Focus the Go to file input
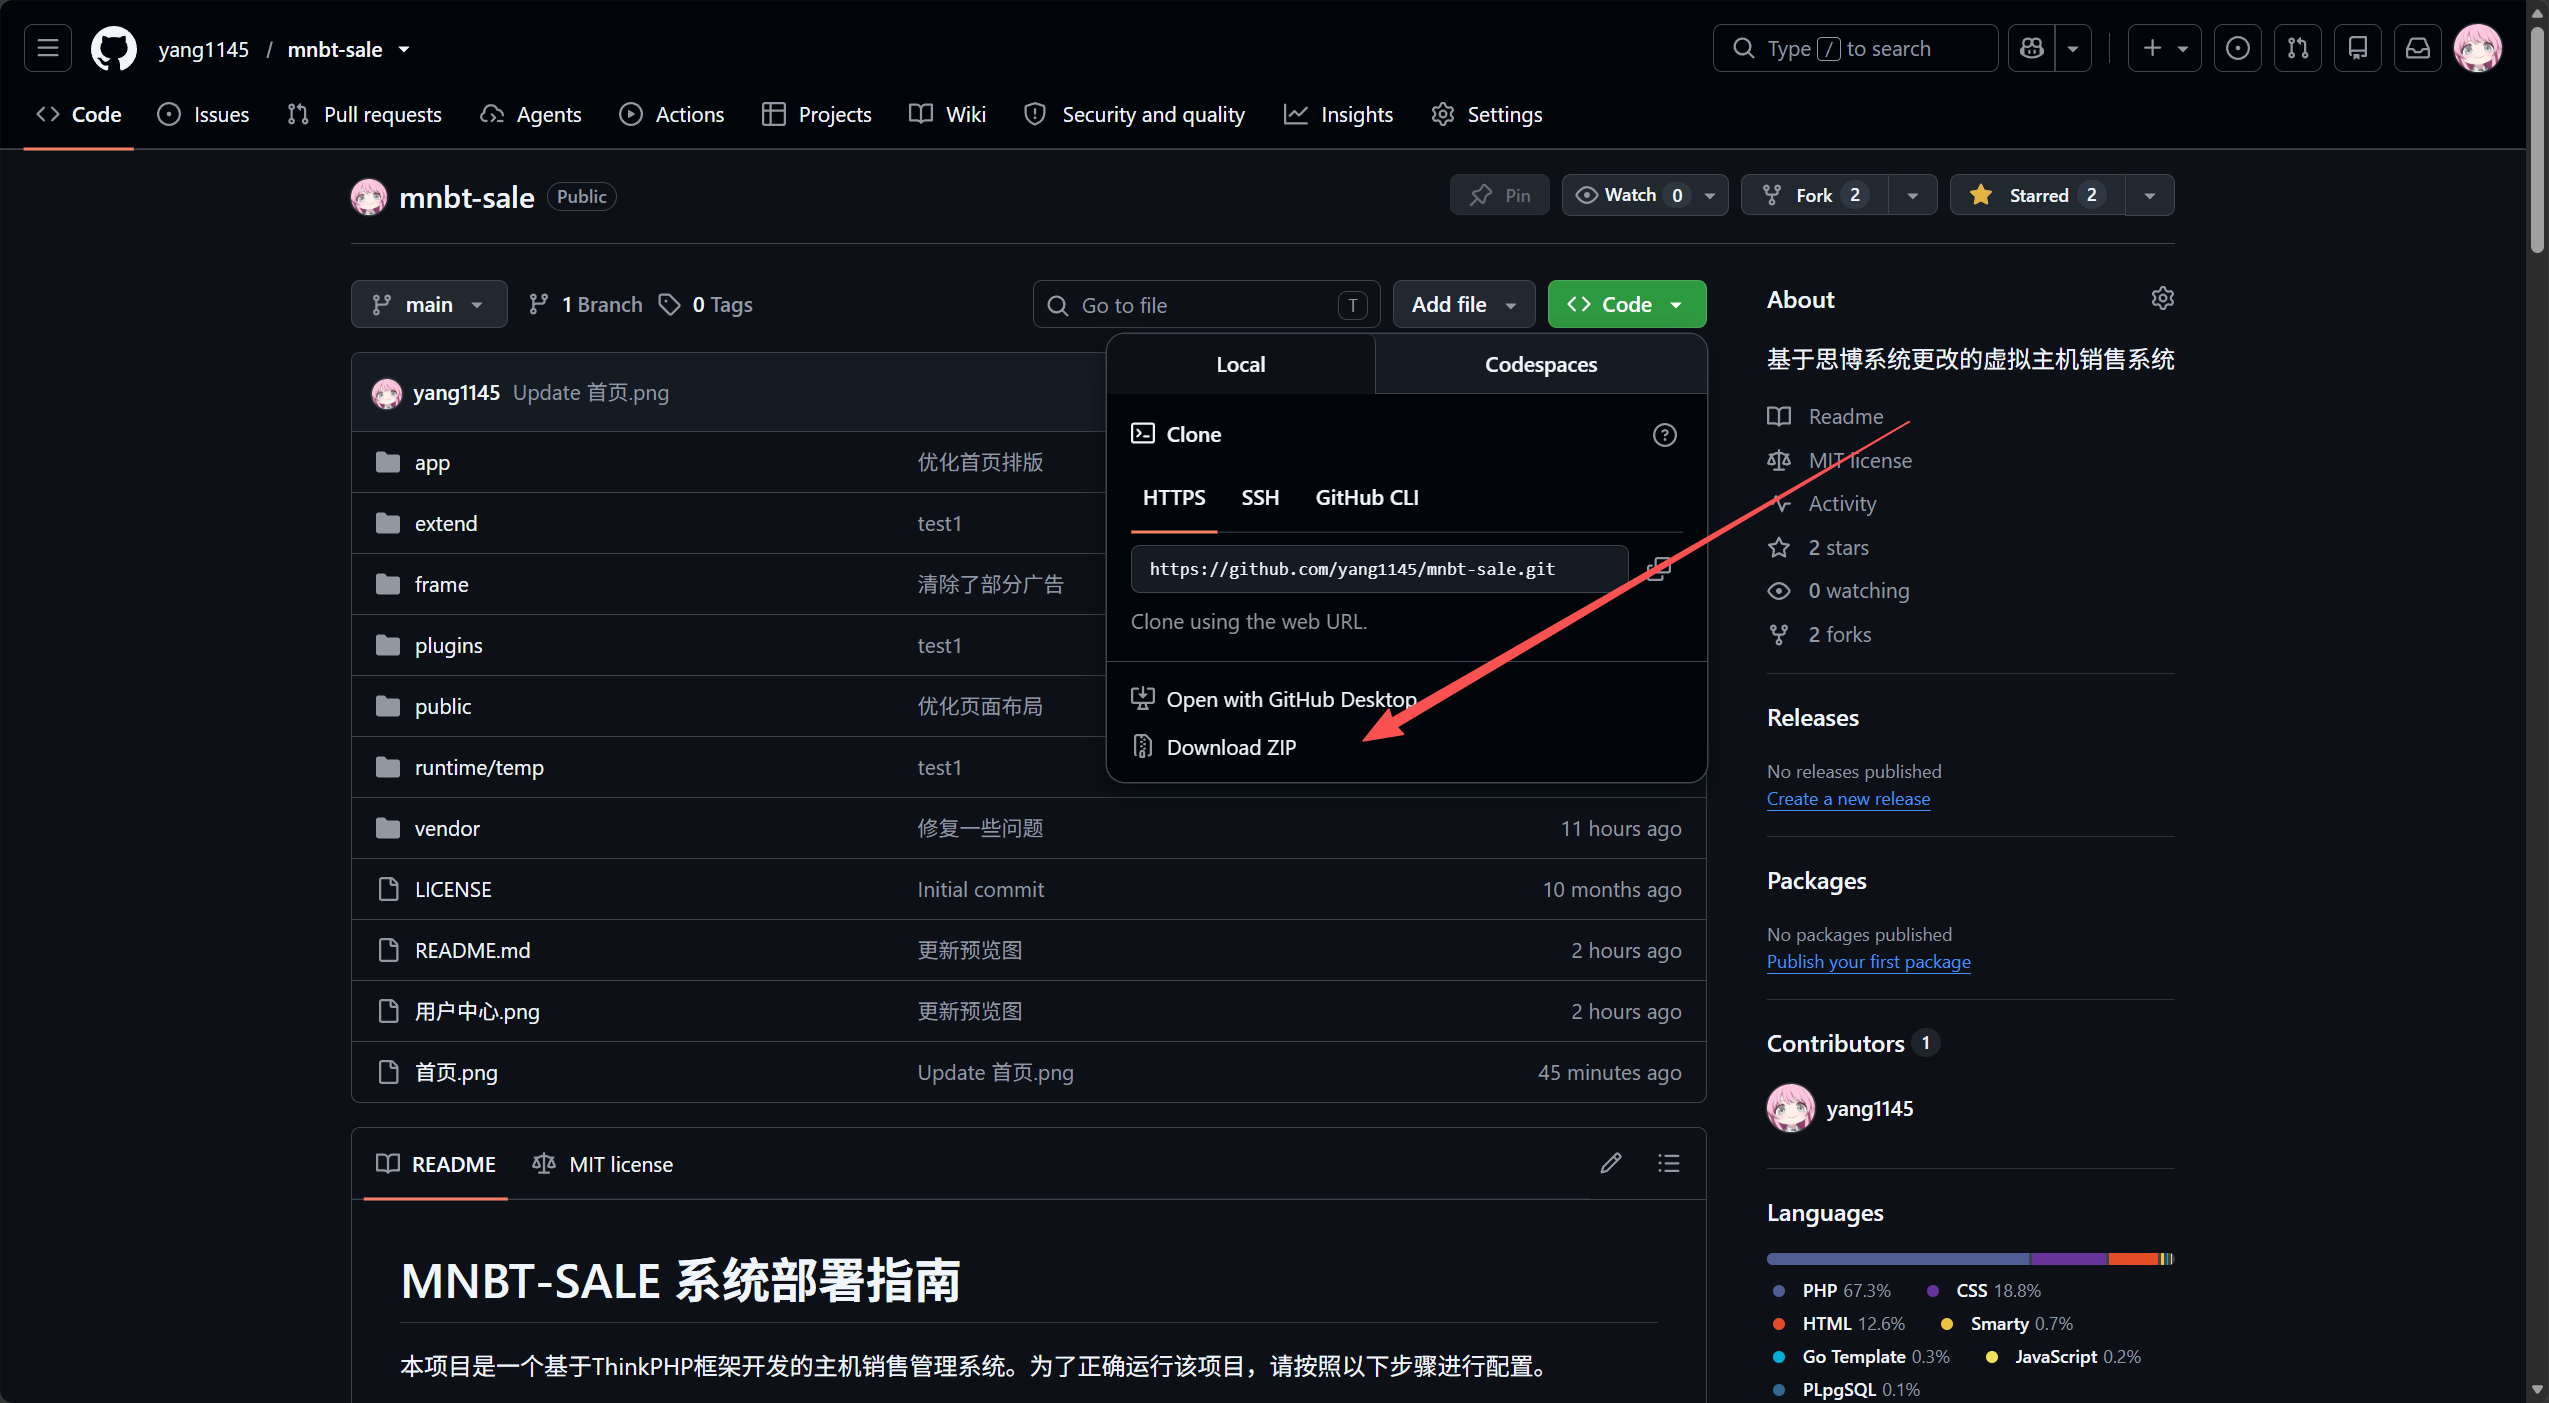This screenshot has width=2549, height=1403. click(x=1206, y=304)
